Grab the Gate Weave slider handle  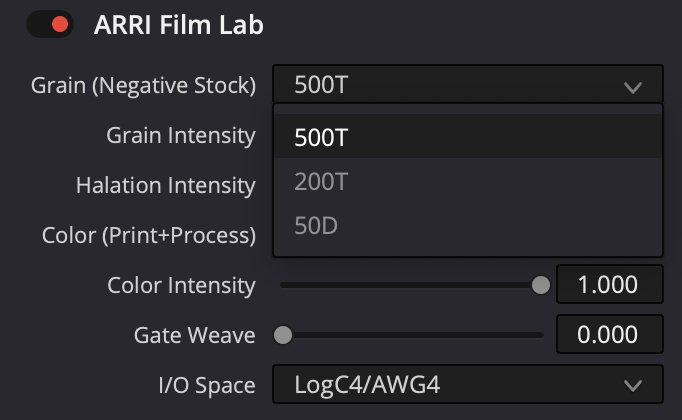(x=283, y=335)
